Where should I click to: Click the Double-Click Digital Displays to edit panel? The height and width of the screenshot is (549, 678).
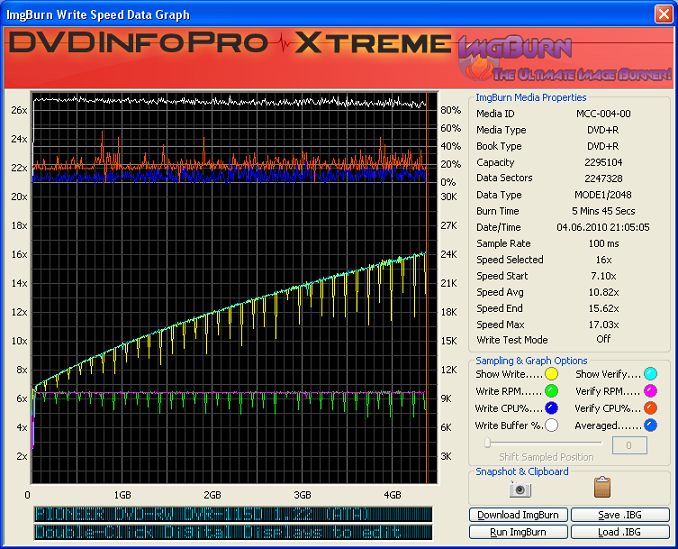pyautogui.click(x=233, y=532)
